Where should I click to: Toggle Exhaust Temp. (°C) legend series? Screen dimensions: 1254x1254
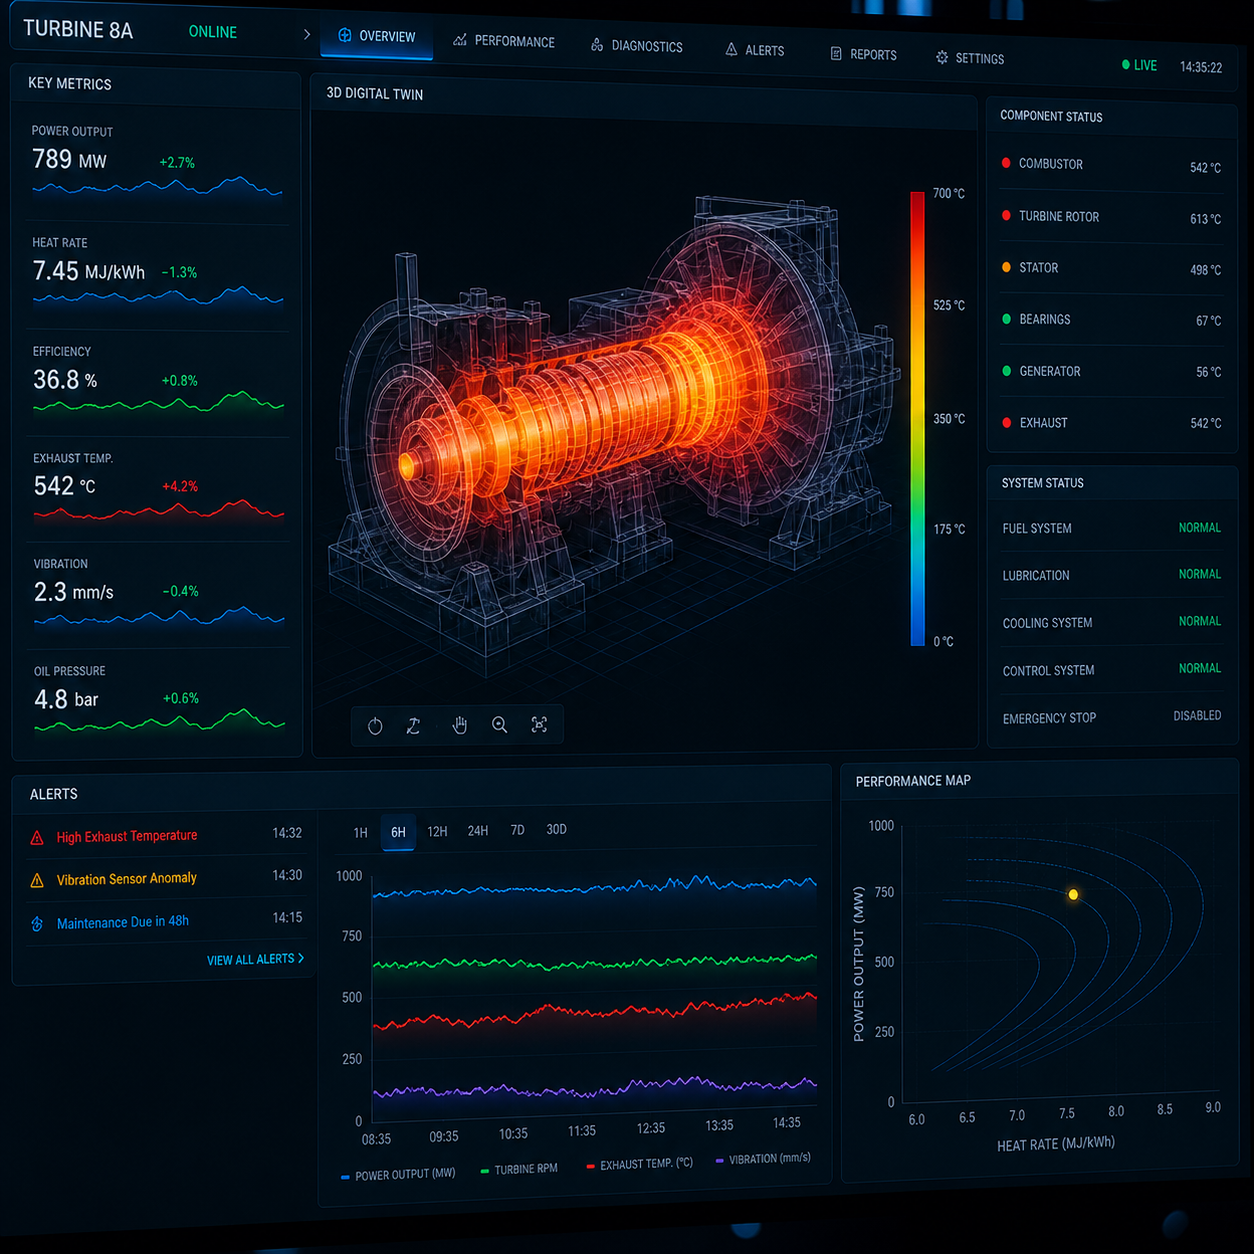point(640,1164)
